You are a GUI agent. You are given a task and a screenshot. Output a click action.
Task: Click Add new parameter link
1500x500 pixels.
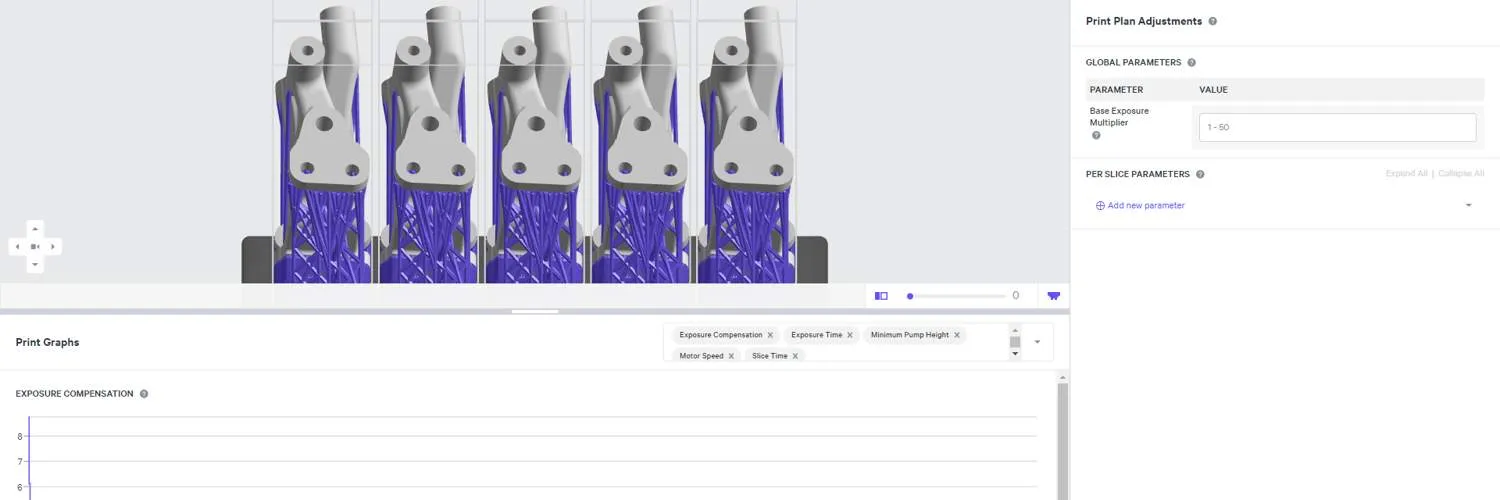click(x=1146, y=205)
